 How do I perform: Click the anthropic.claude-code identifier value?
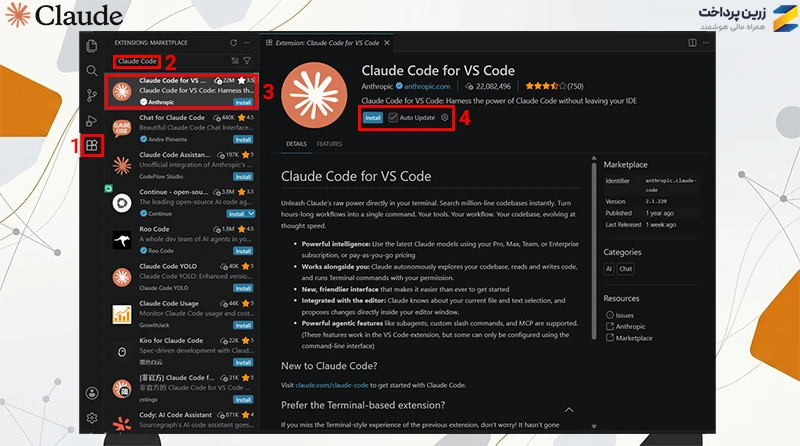(x=670, y=185)
